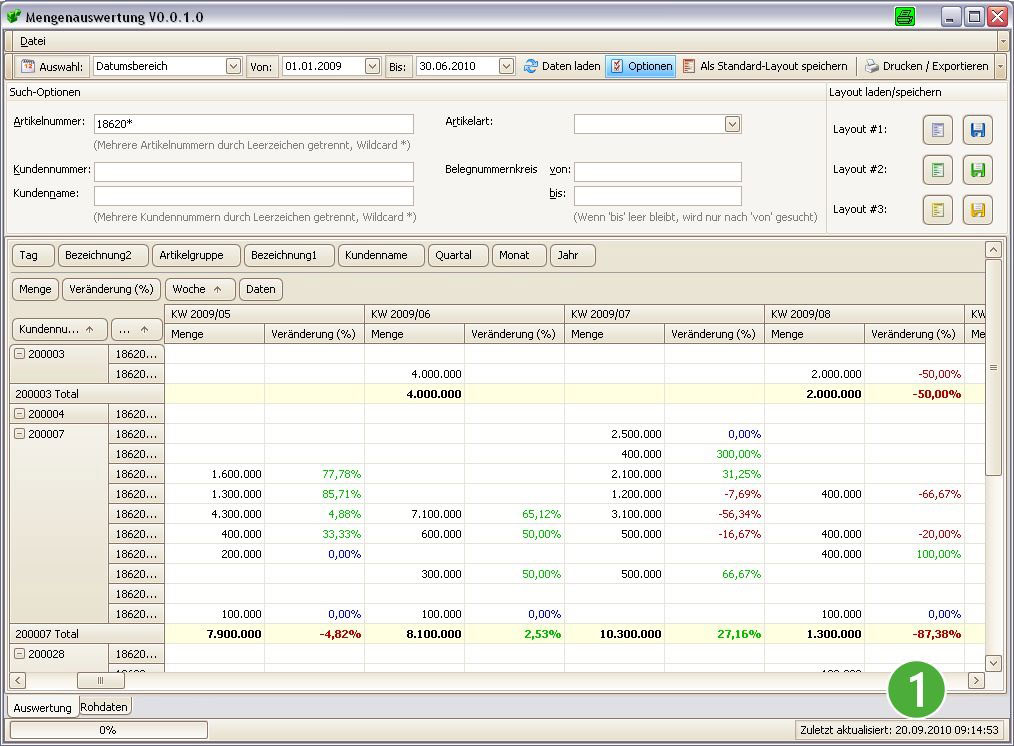Collapse customer group 200004
The width and height of the screenshot is (1014, 746).
pos(19,414)
